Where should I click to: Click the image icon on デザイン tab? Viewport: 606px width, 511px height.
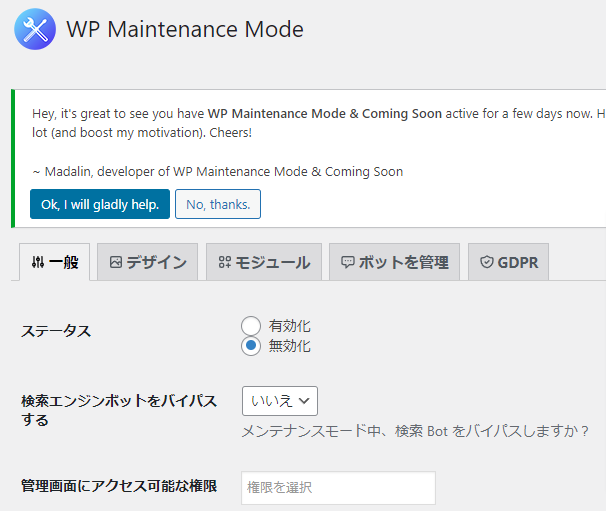[116, 263]
